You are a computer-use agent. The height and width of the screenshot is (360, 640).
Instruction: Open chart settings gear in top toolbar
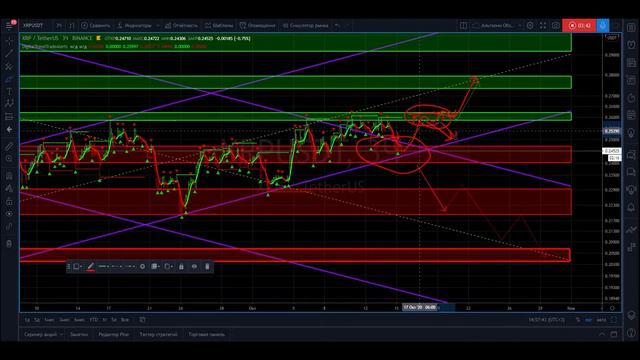pyautogui.click(x=530, y=25)
